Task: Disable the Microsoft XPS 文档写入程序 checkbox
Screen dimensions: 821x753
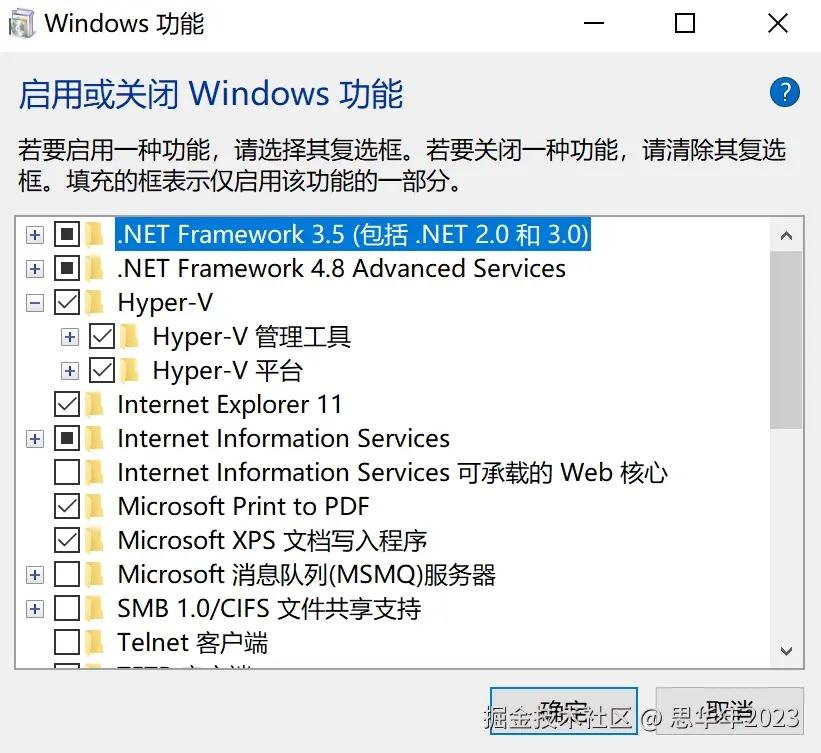Action: (67, 540)
